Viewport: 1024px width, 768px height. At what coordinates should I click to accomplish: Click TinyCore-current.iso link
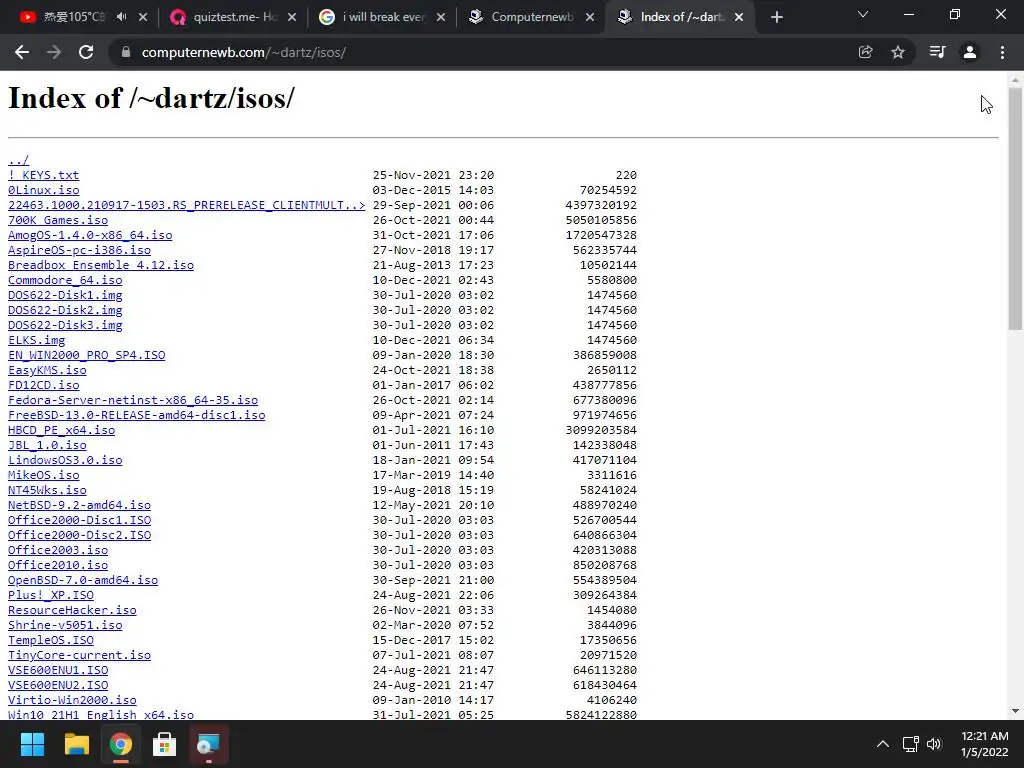click(x=80, y=656)
